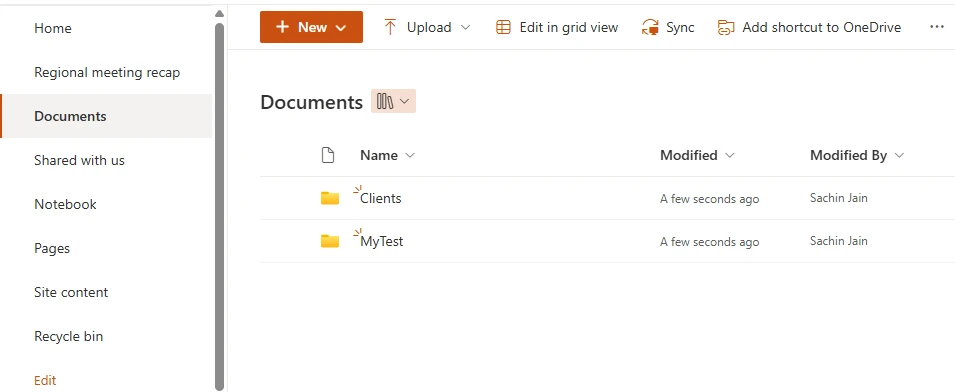Screen dimensions: 955x392
Task: Click the Sync text label
Action: coord(680,27)
